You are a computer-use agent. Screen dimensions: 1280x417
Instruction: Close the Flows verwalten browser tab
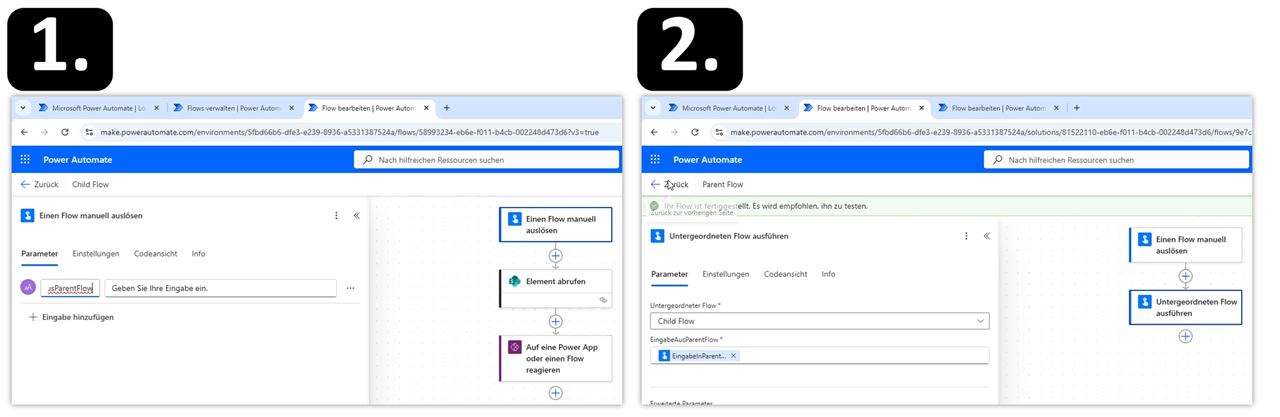pos(292,108)
